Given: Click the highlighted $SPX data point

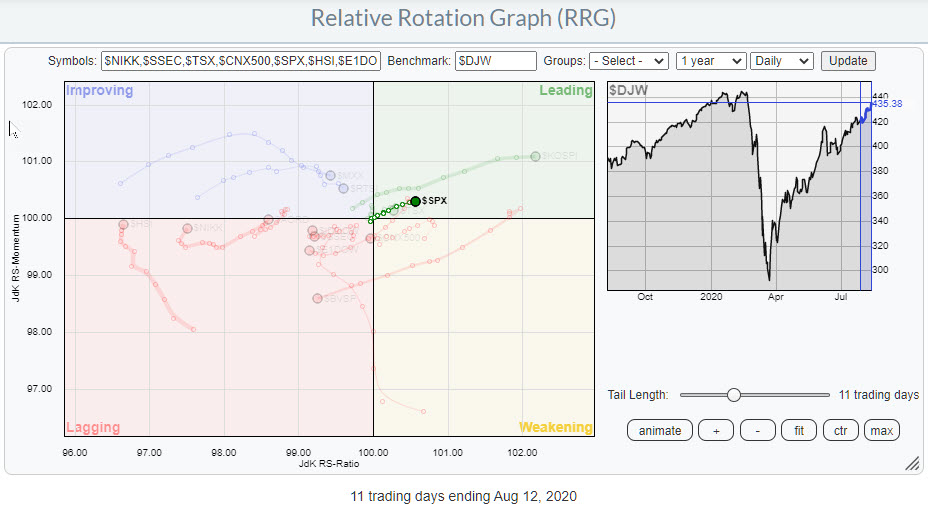Looking at the screenshot, I should 416,201.
